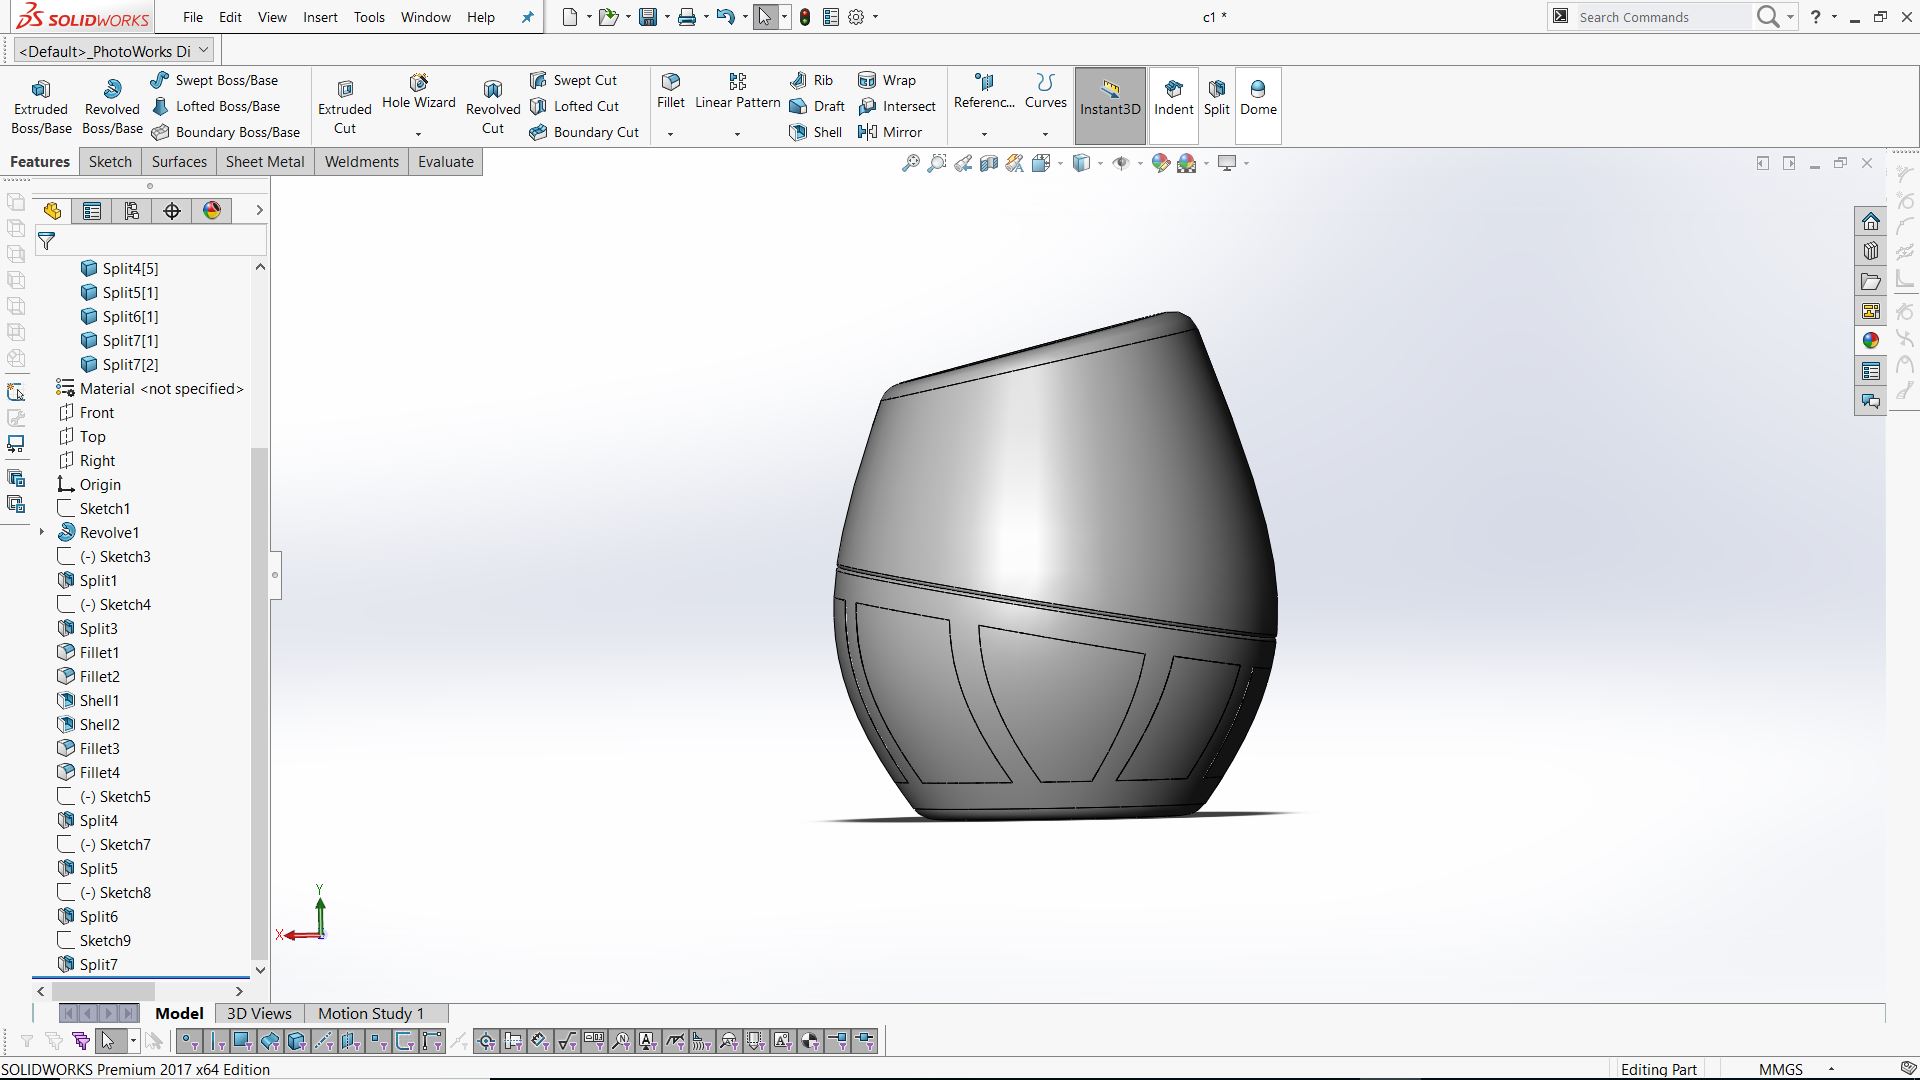Open the ConfigurationManager tab icon

coord(132,211)
